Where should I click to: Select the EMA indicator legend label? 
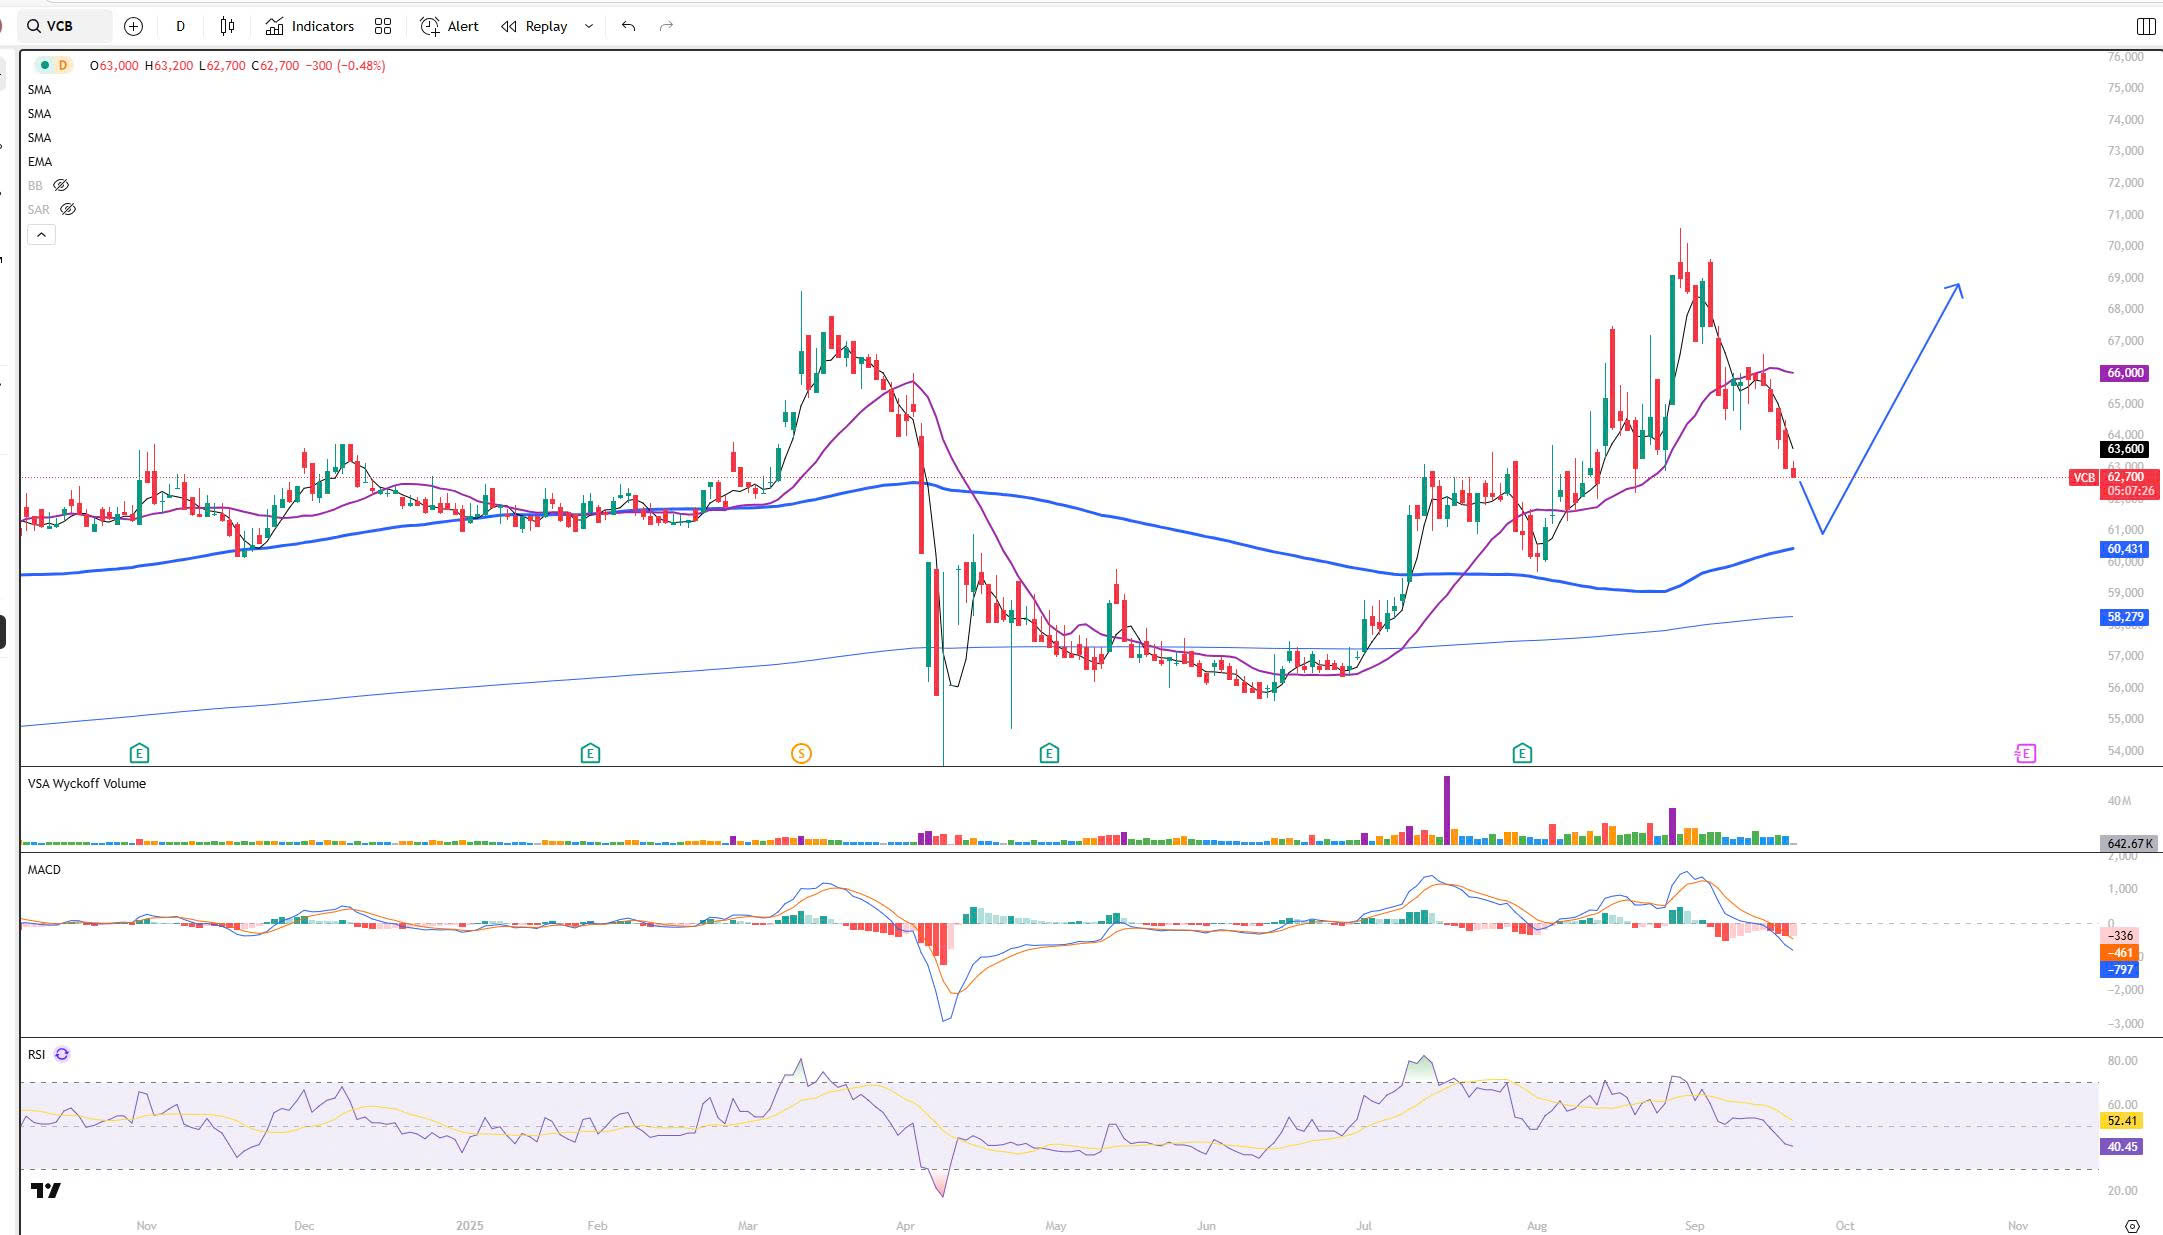40,162
